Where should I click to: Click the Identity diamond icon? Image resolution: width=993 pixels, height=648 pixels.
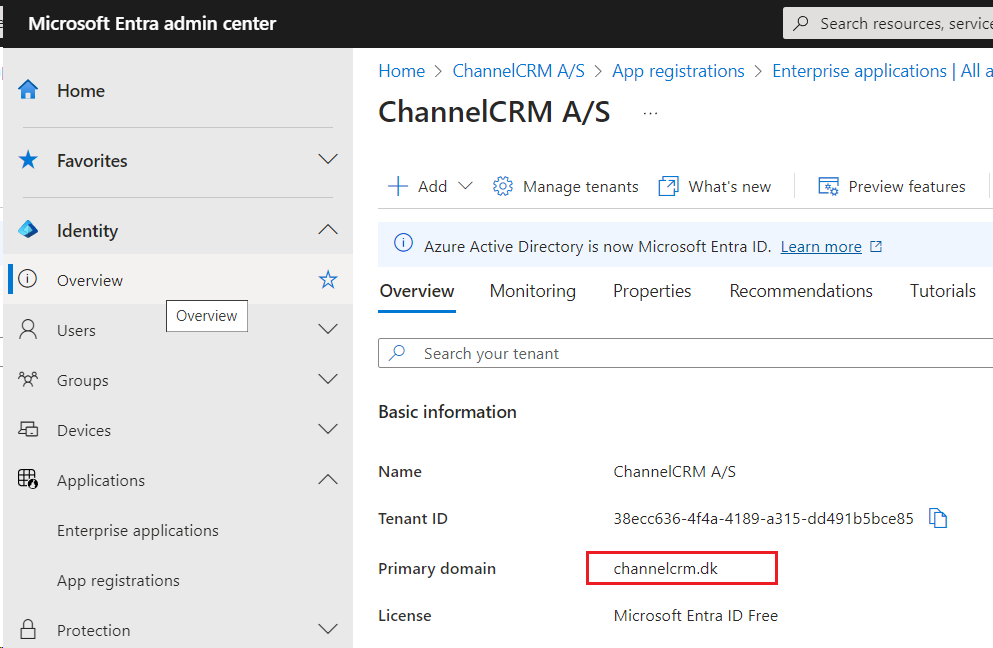(28, 229)
